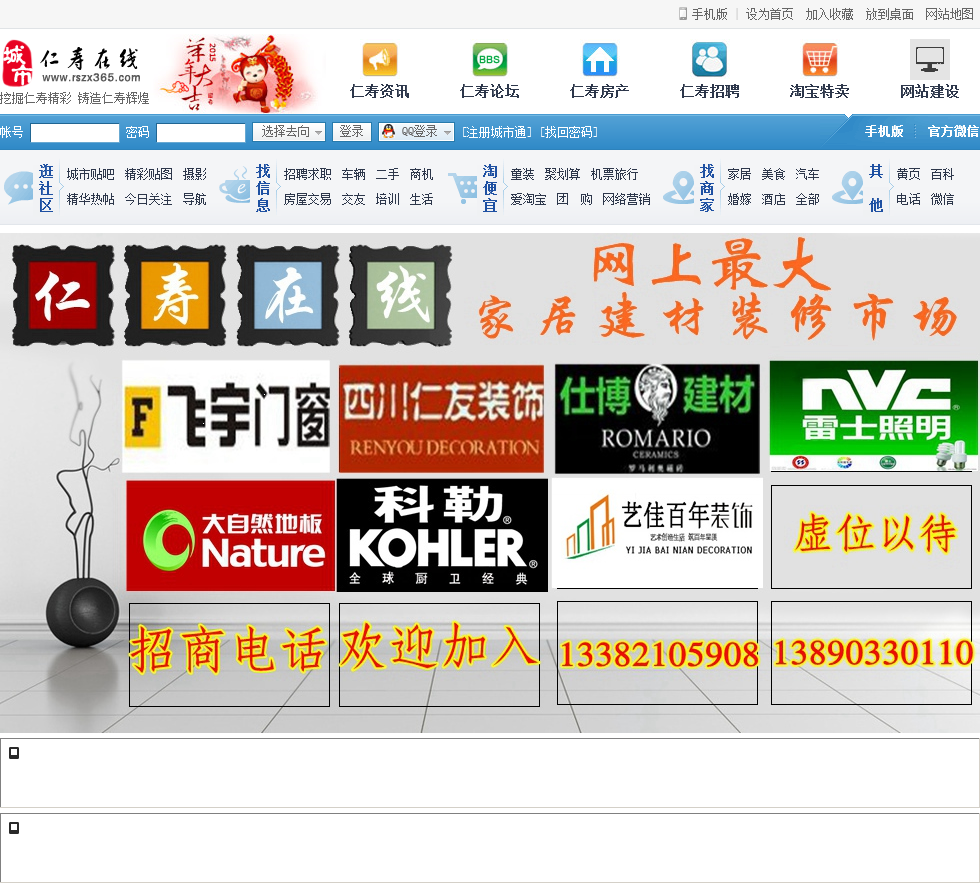Viewport: 980px width, 891px height.
Task: Click the 酒店 link
Action: point(773,199)
